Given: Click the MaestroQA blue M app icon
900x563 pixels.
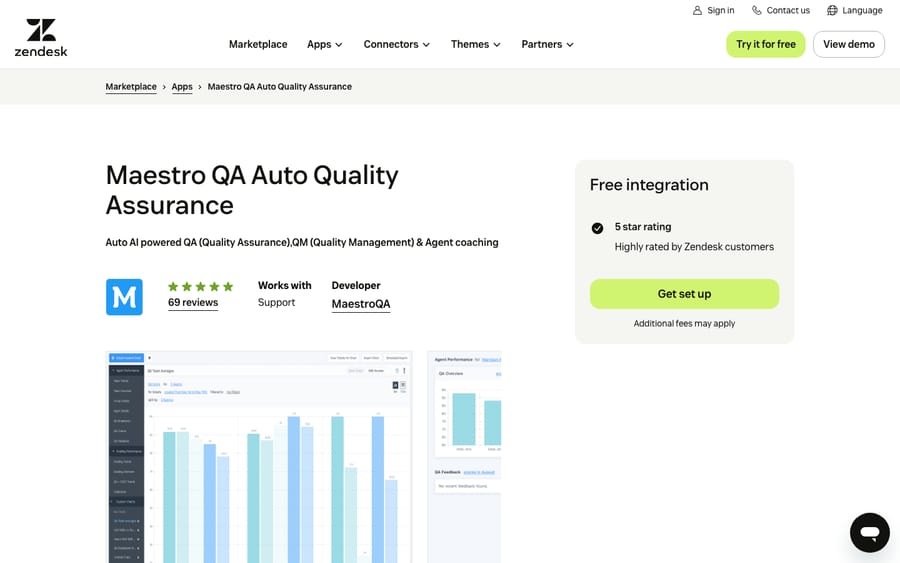Looking at the screenshot, I should tap(124, 297).
